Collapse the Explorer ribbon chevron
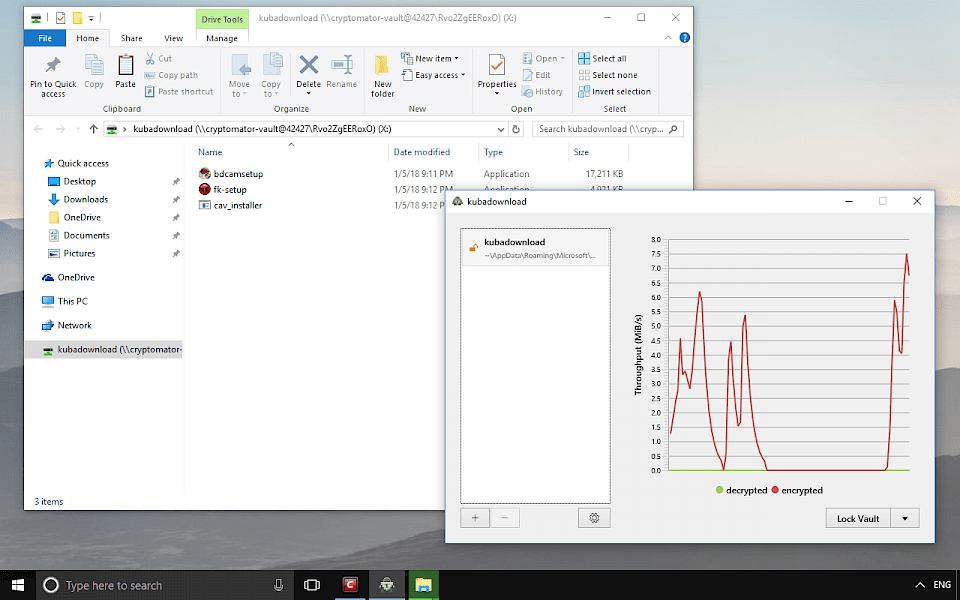Viewport: 960px width, 600px height. pyautogui.click(x=668, y=38)
